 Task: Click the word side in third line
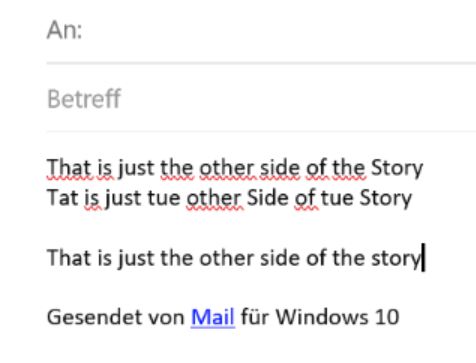click(280, 258)
